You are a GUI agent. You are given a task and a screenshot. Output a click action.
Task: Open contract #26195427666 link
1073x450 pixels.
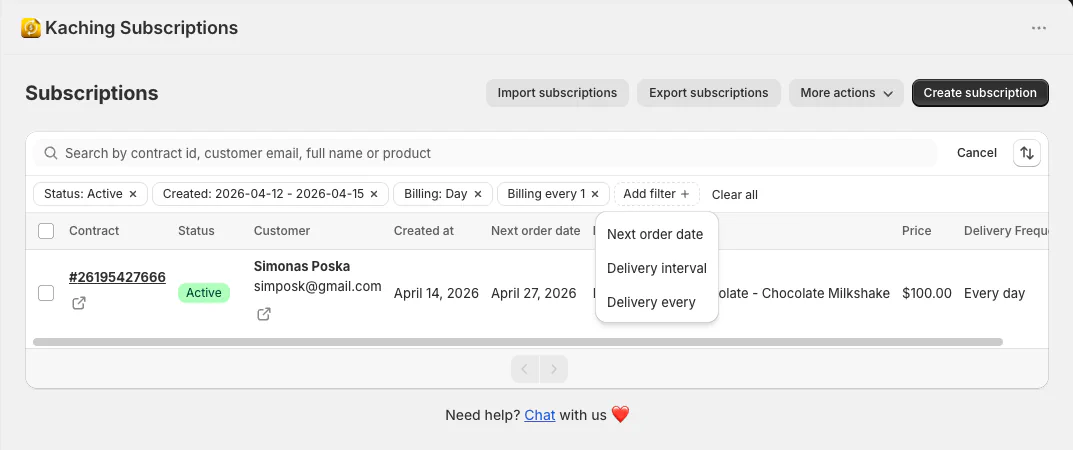tap(117, 277)
